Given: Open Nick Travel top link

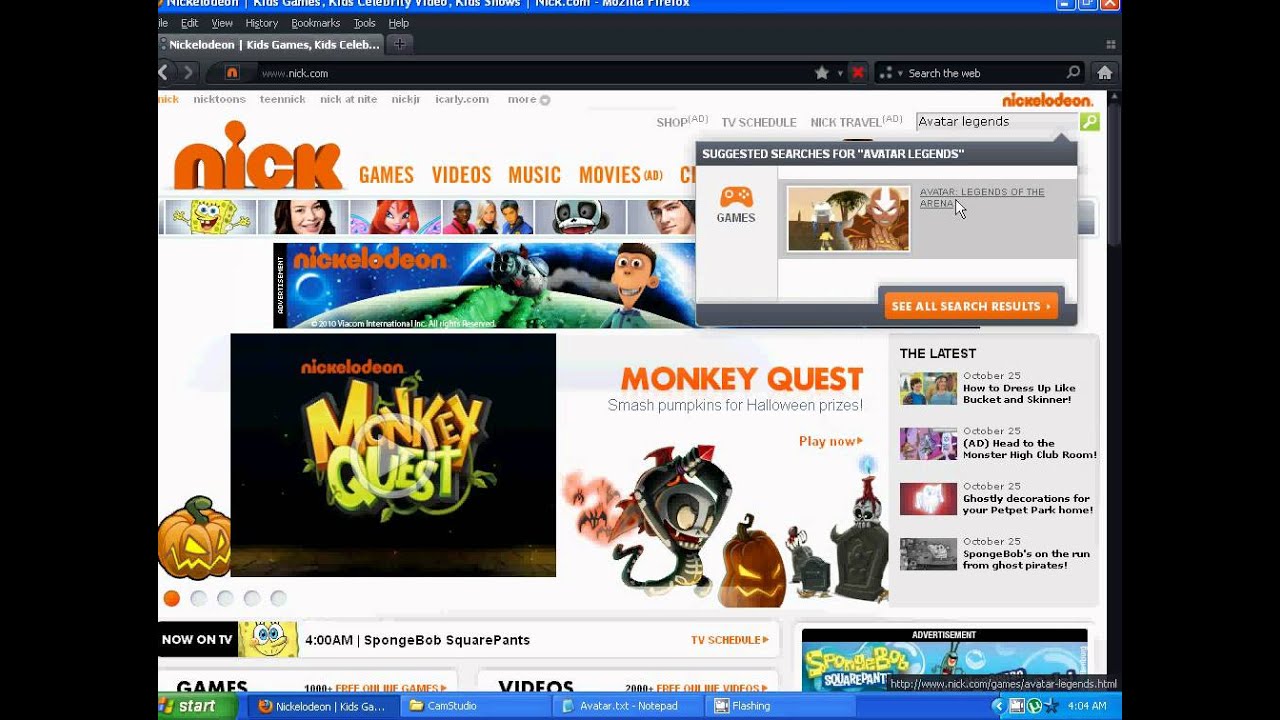Looking at the screenshot, I should click(856, 122).
